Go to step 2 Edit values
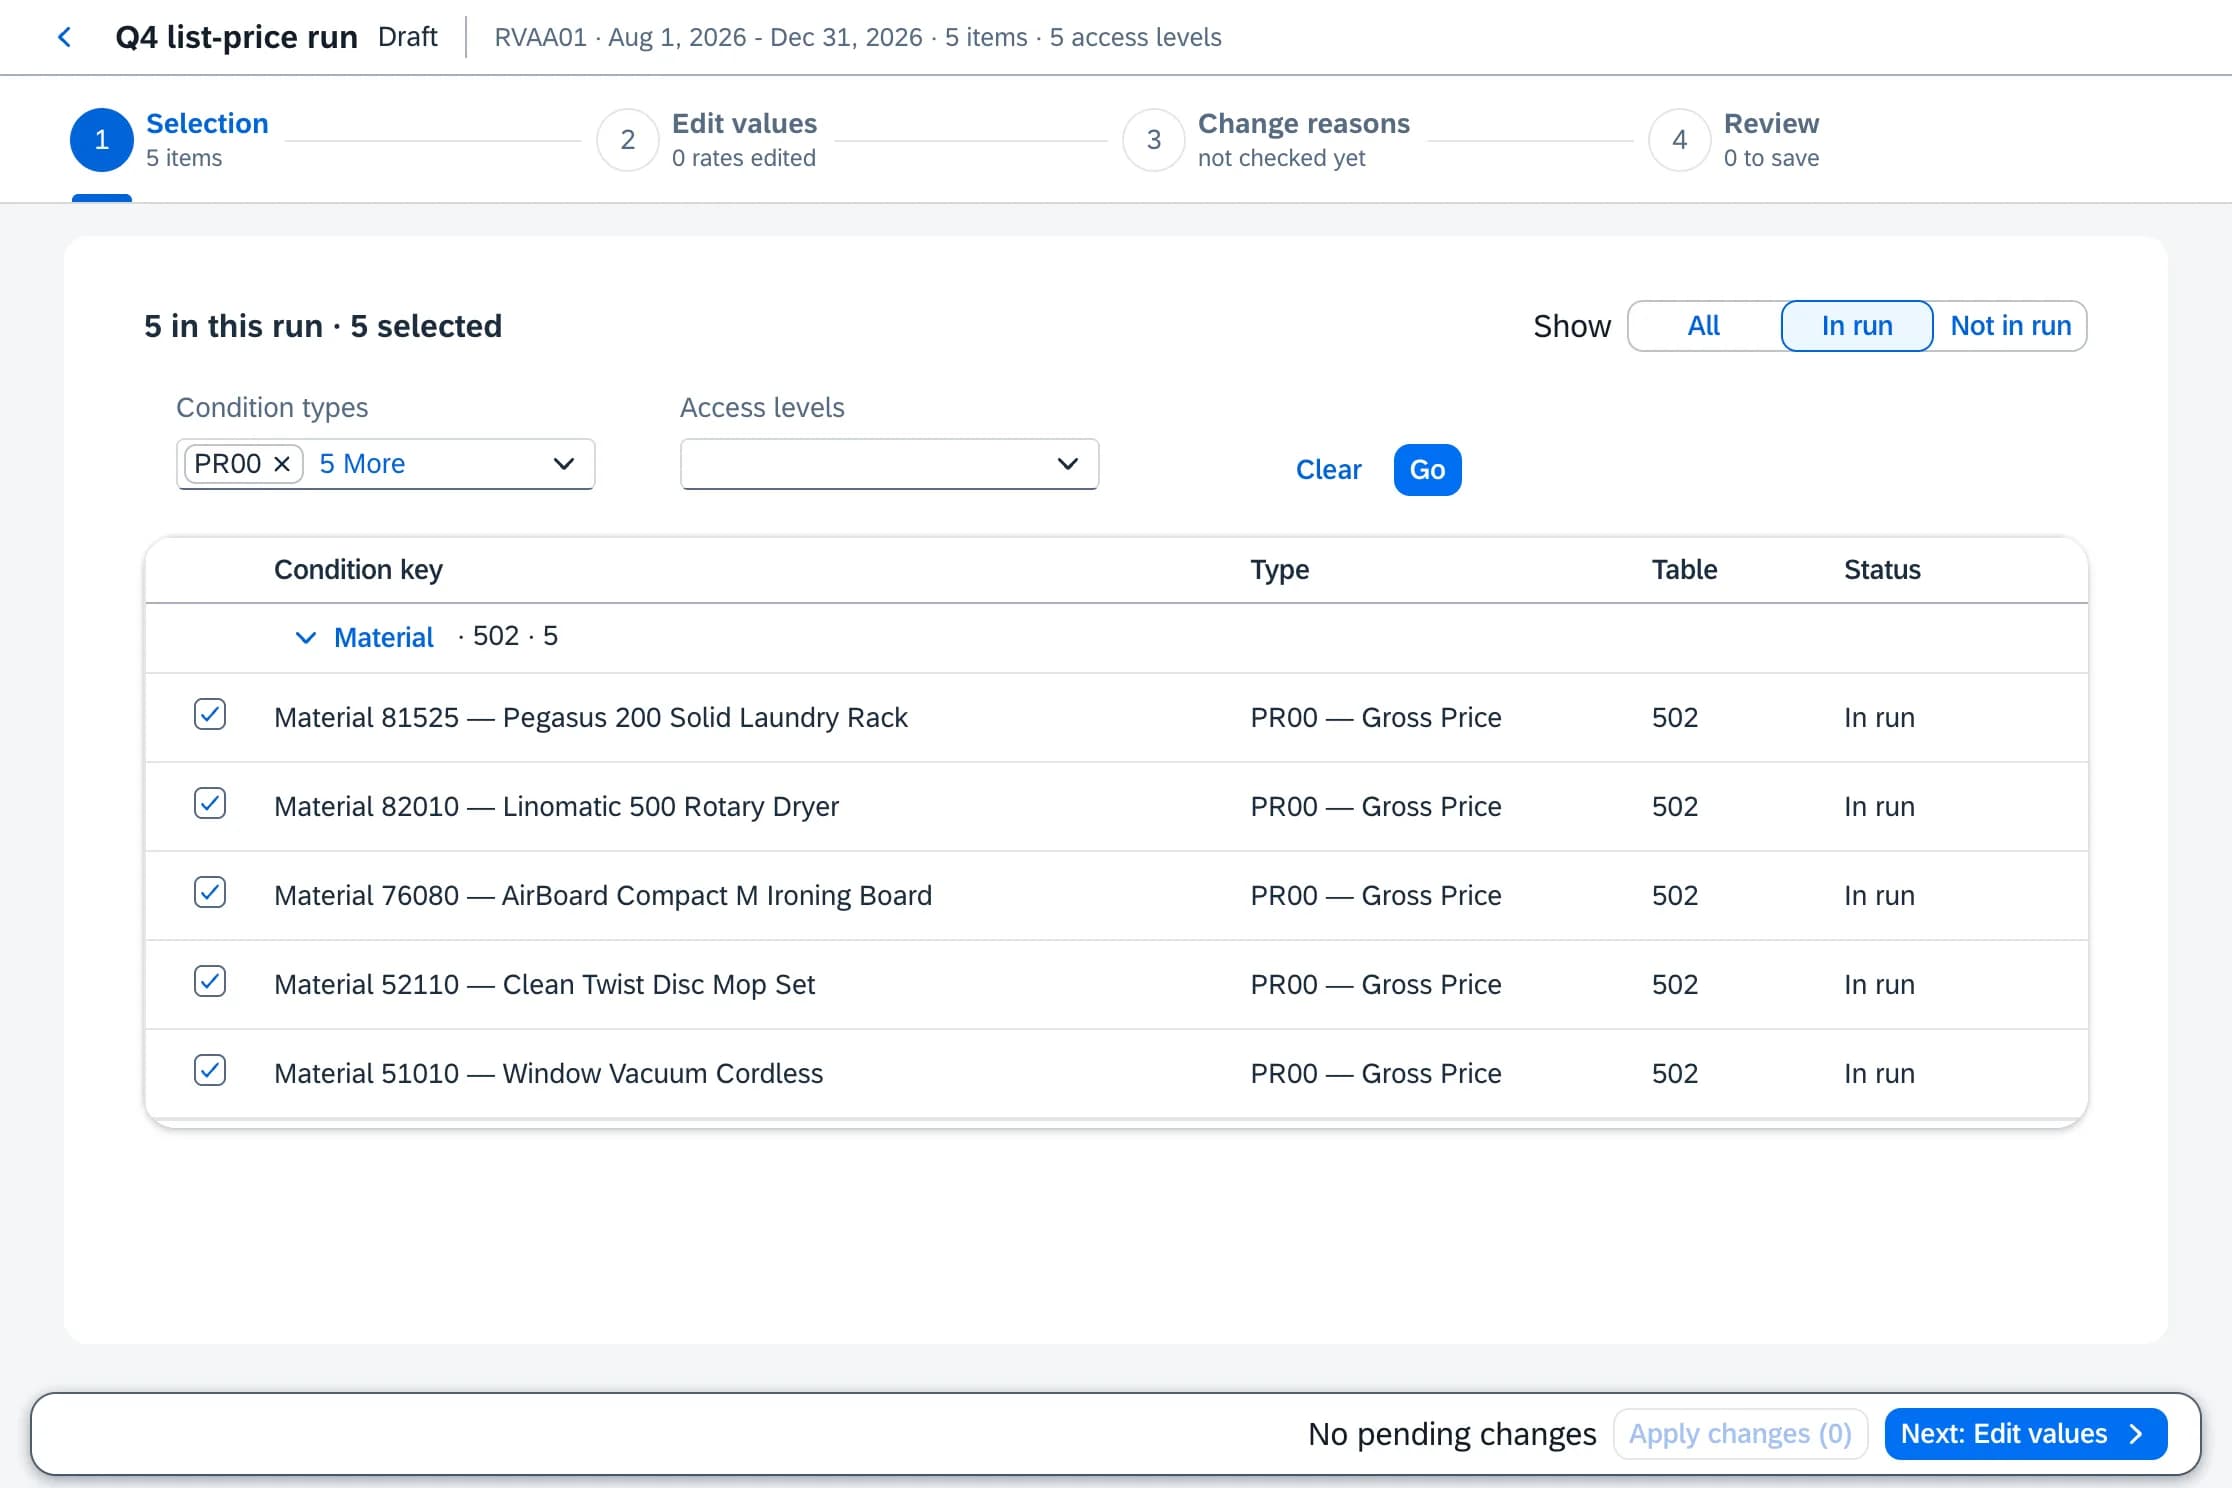This screenshot has width=2232, height=1488. click(628, 140)
